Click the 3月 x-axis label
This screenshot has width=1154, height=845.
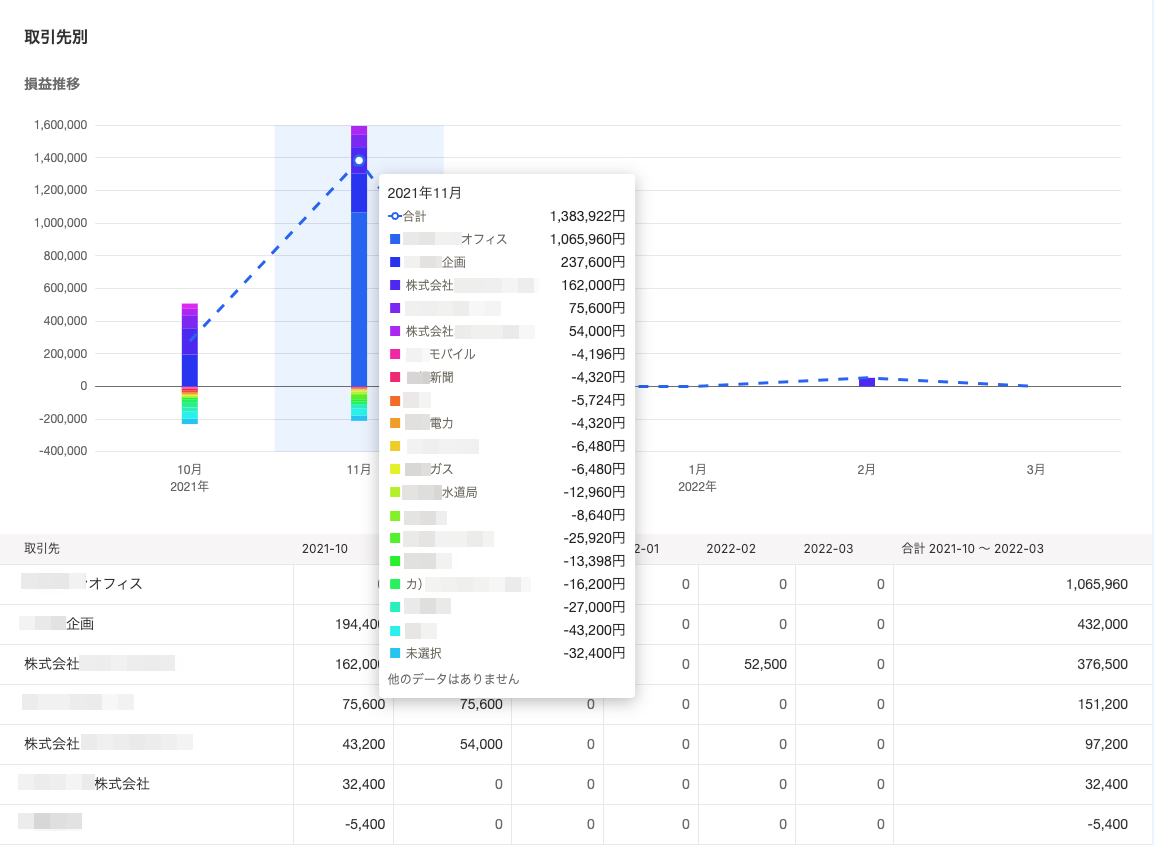pyautogui.click(x=1036, y=470)
